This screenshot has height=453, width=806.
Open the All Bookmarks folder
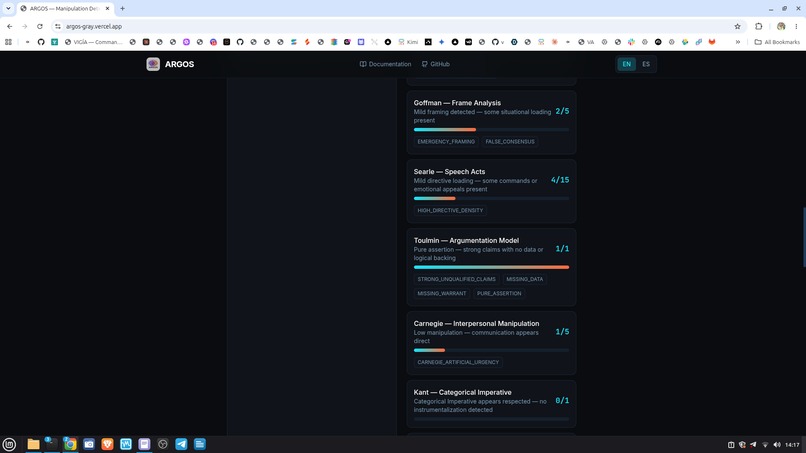click(777, 42)
